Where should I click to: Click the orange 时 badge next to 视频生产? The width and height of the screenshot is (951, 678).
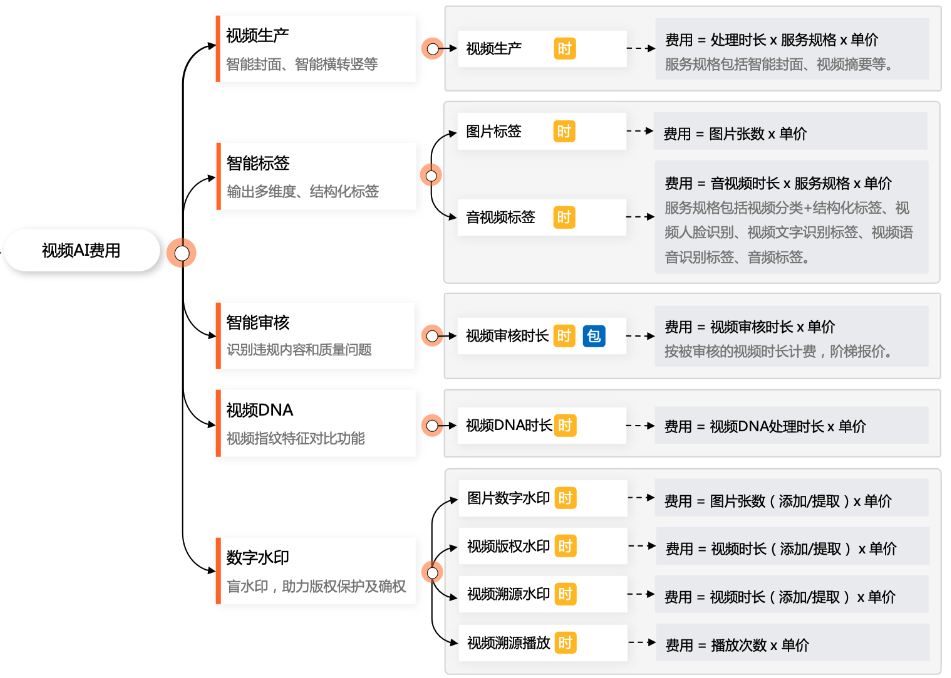(x=565, y=49)
